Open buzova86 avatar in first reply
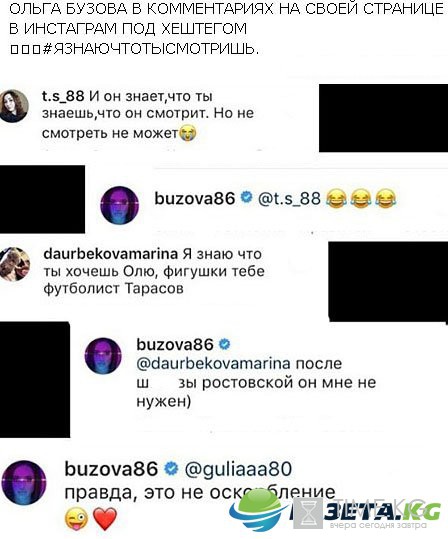The image size is (448, 539). coord(119,206)
